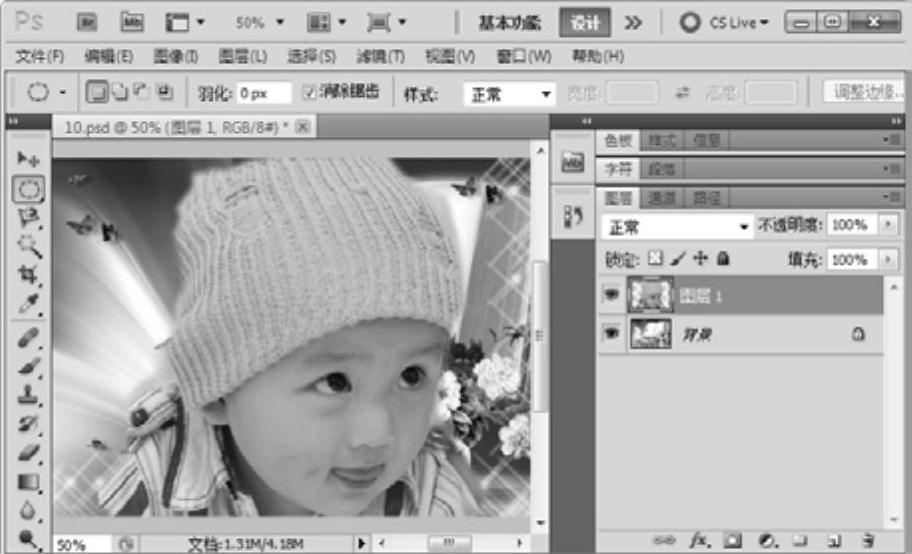This screenshot has height=554, width=912.
Task: Toggle the 消除锯齿 anti-alias checkbox
Action: pyautogui.click(x=309, y=92)
